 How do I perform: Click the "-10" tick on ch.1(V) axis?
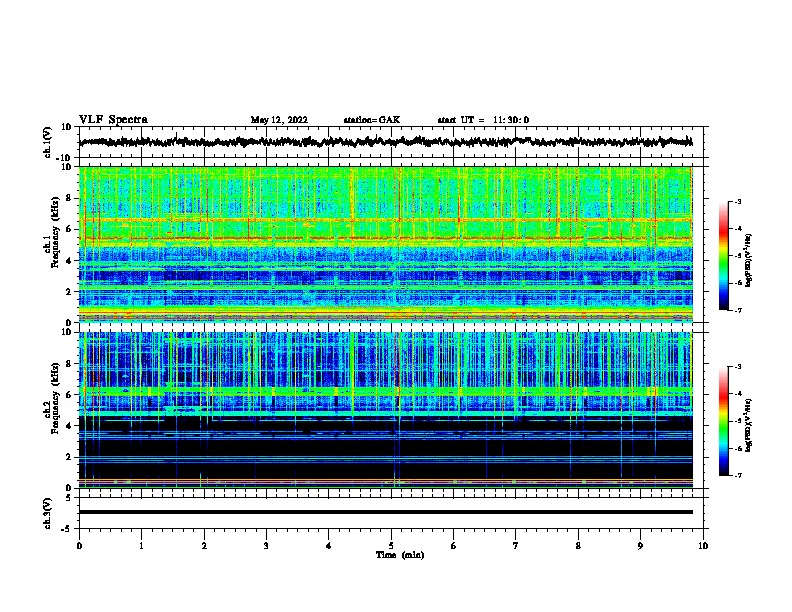pos(65,158)
